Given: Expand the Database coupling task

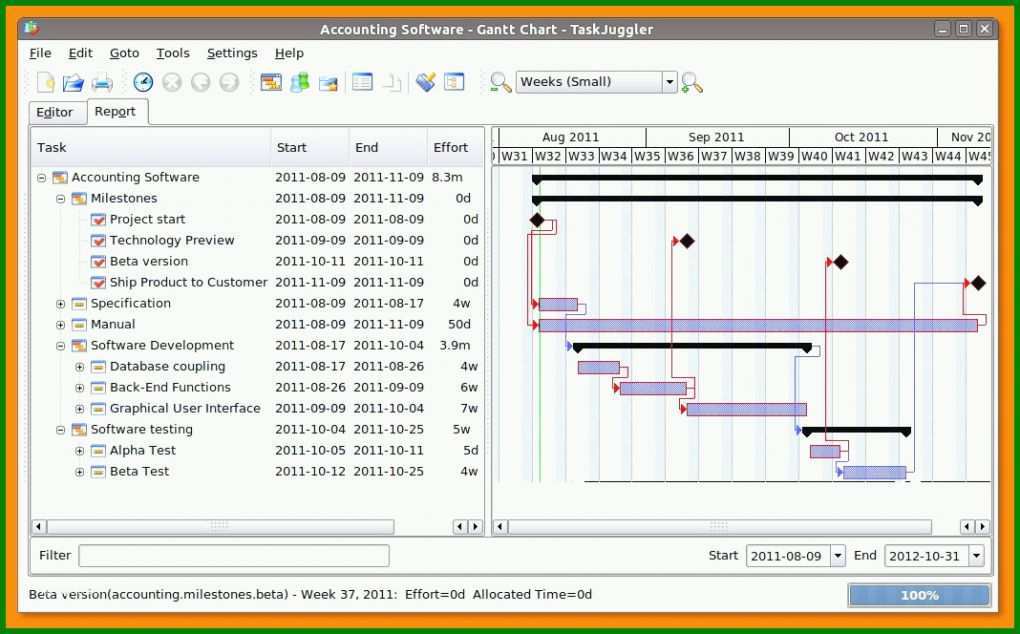Looking at the screenshot, I should [79, 367].
